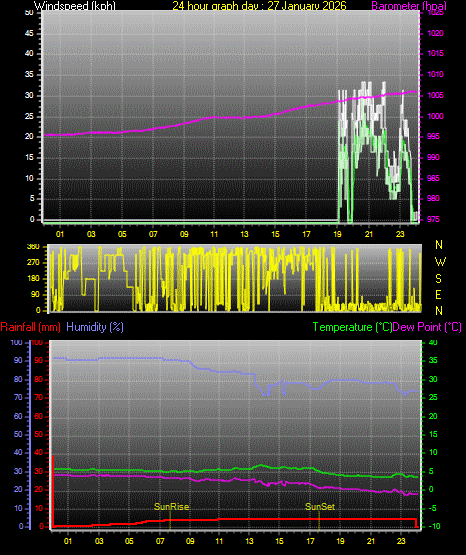Click the 'Dew Point (°C)' legend label
This screenshot has width=466, height=555.
tap(427, 327)
